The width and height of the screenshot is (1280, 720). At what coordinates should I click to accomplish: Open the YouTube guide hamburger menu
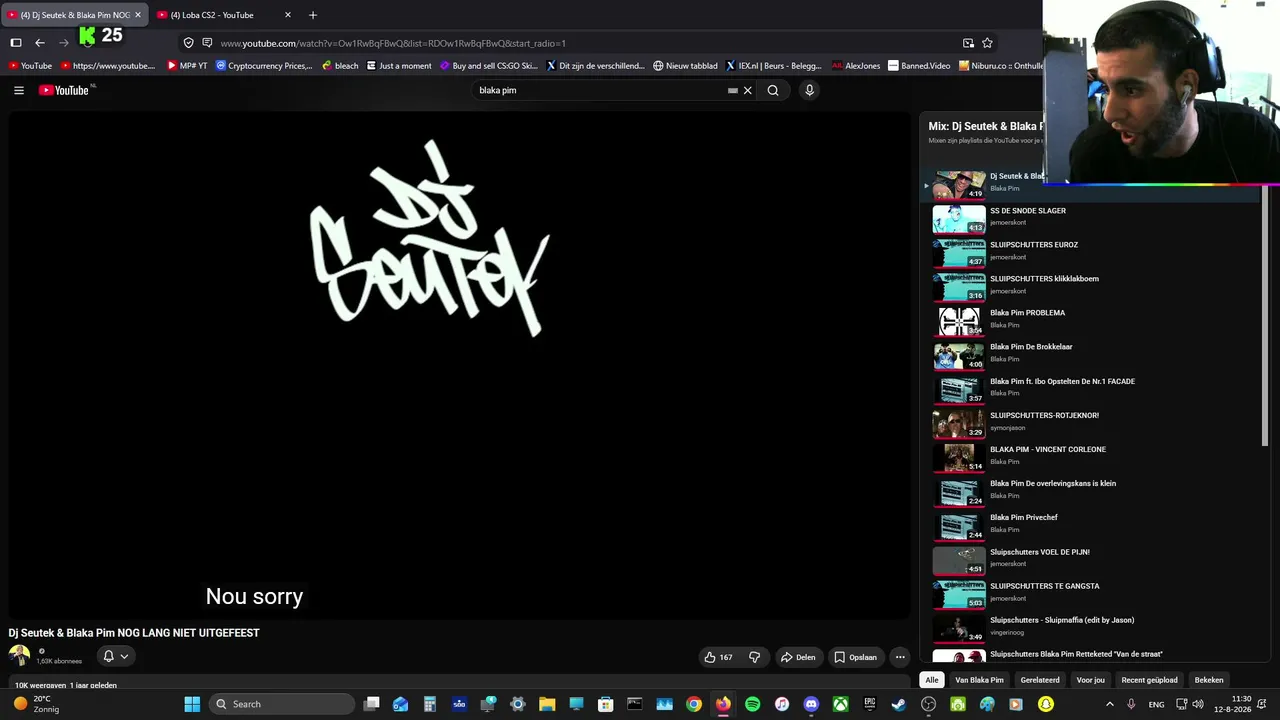[19, 90]
